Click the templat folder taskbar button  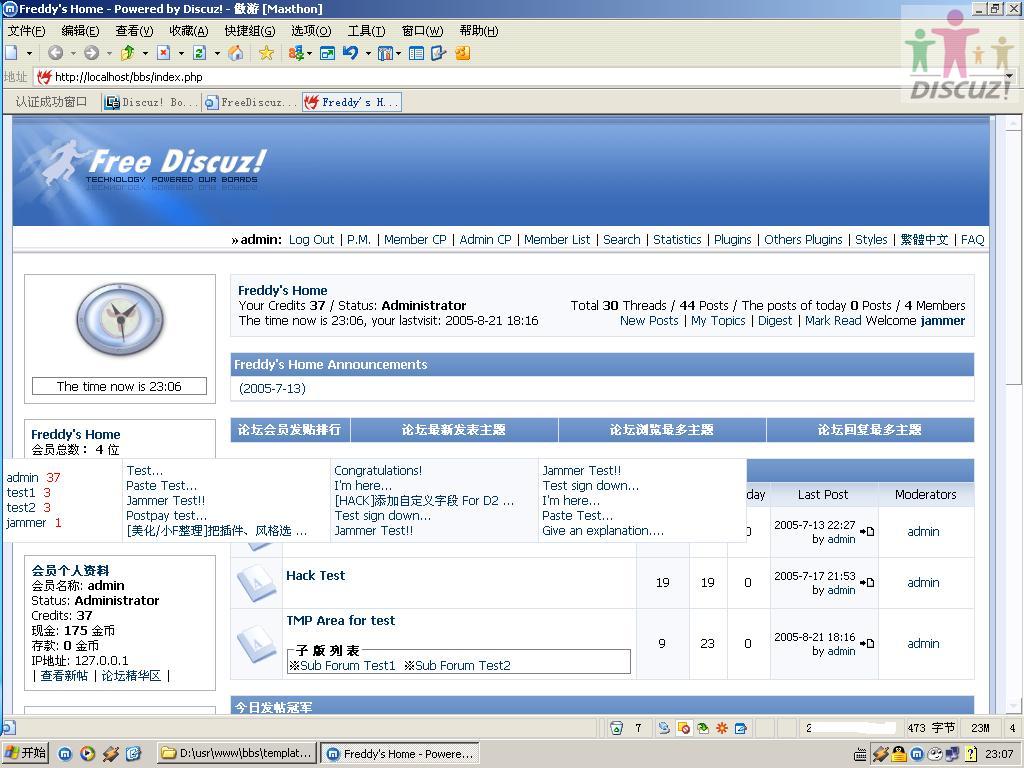[x=238, y=753]
